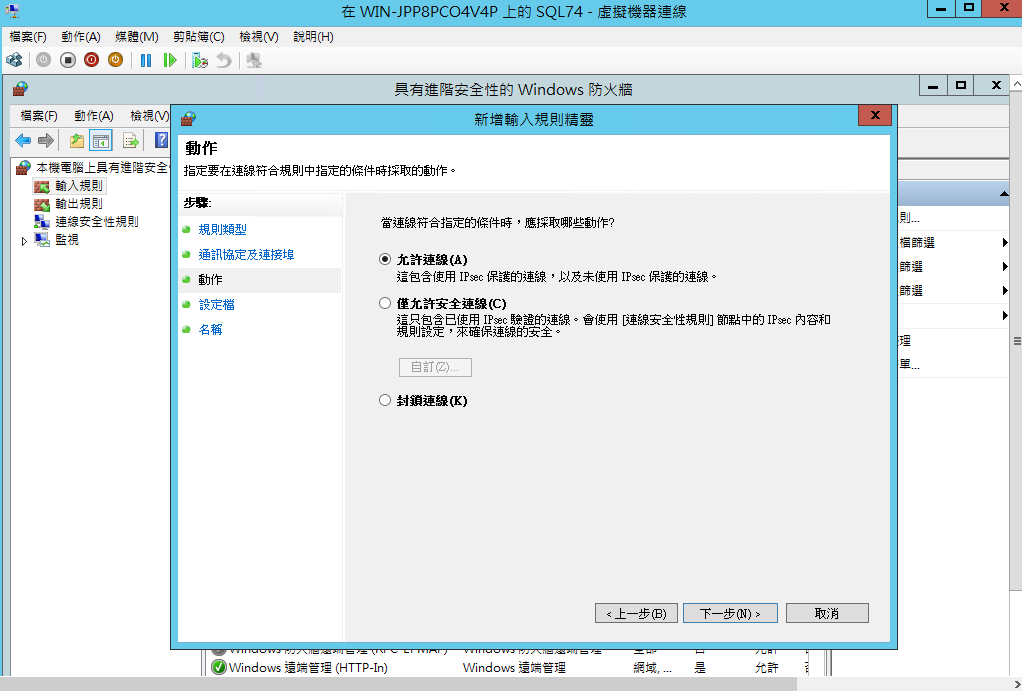
Task: Maximize the firewall window
Action: pos(961,85)
